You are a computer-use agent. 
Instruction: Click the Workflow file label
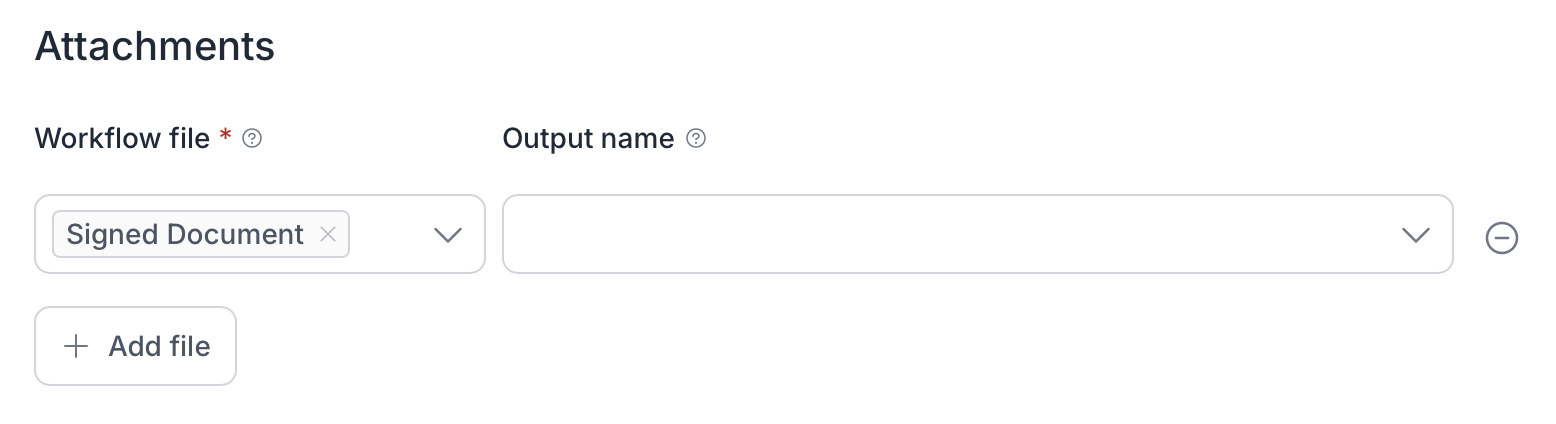[122, 138]
